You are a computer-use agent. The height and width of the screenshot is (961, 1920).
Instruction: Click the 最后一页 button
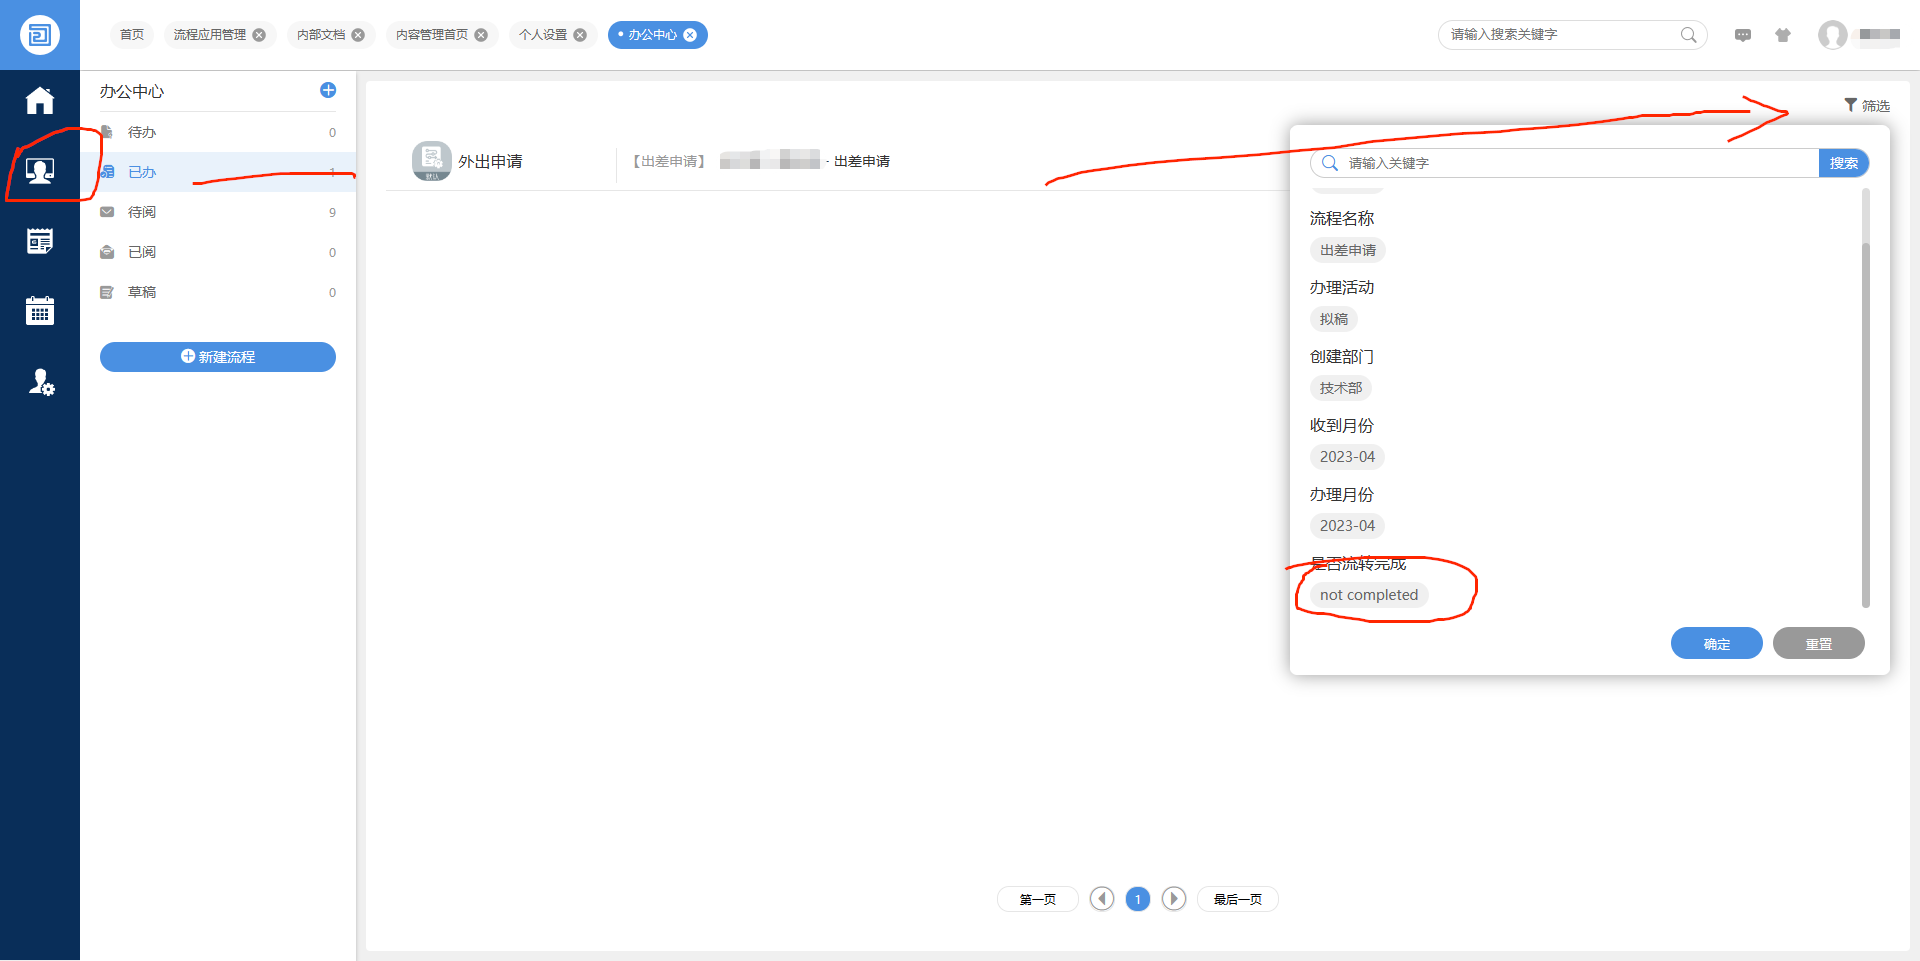pyautogui.click(x=1238, y=899)
